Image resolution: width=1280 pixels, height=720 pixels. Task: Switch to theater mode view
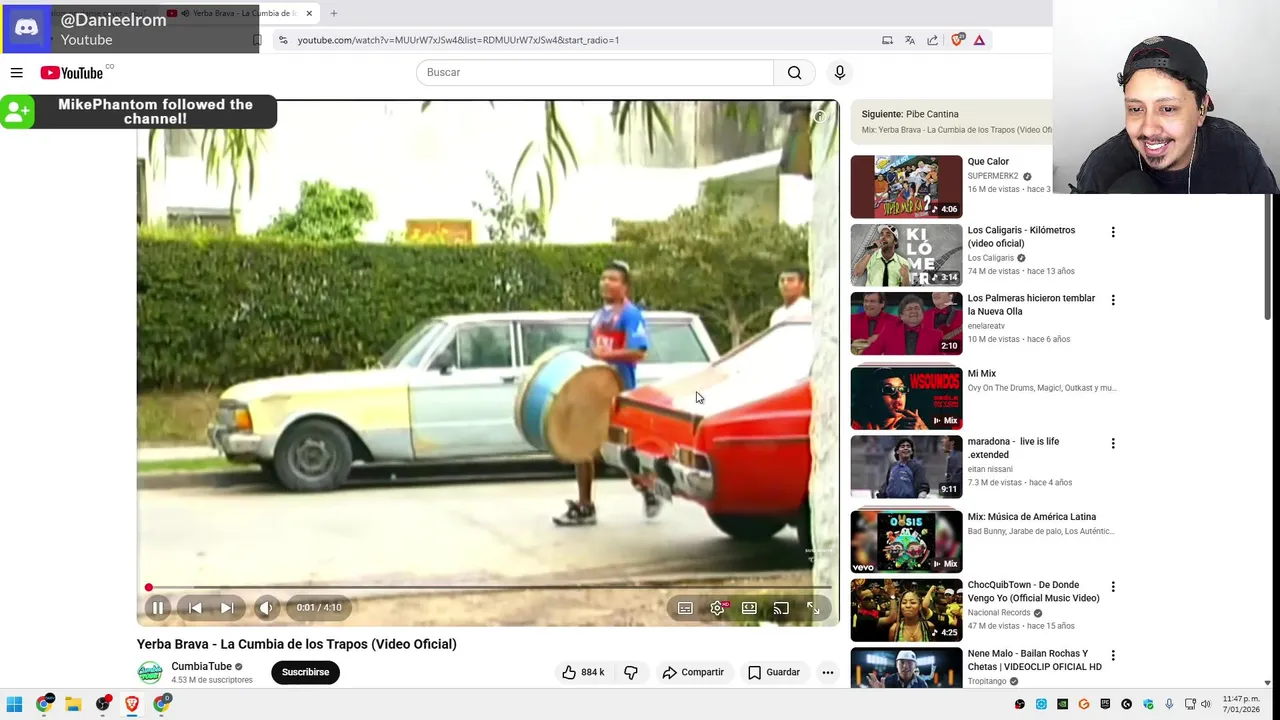coord(749,608)
